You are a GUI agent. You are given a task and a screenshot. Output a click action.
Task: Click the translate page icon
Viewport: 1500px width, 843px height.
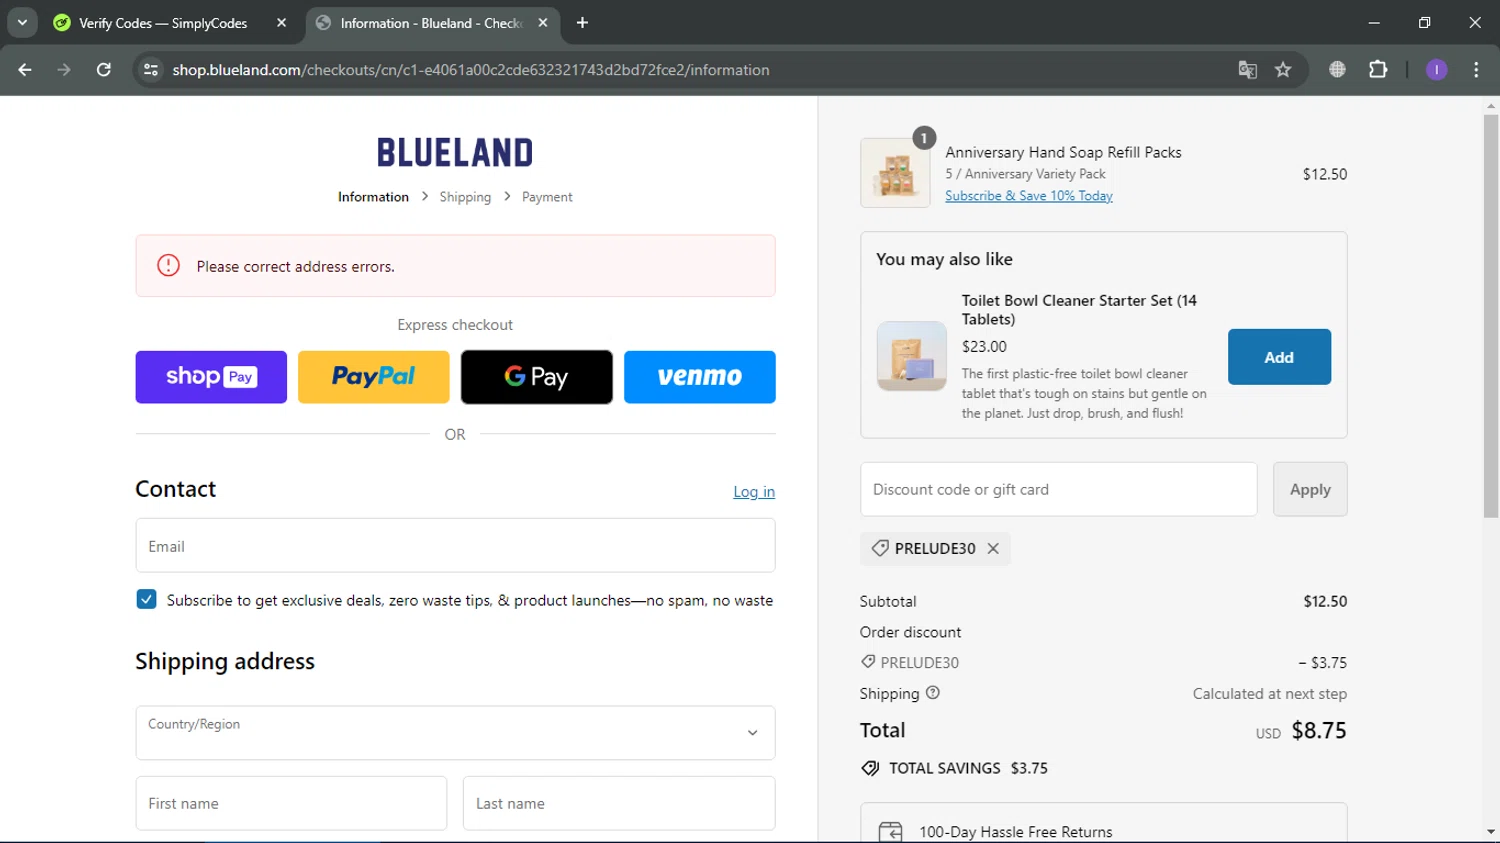pyautogui.click(x=1247, y=70)
